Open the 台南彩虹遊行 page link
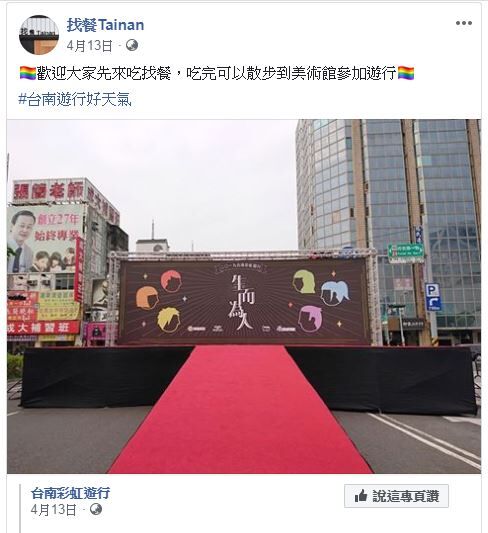Screen dimensions: 488x533 [70, 493]
